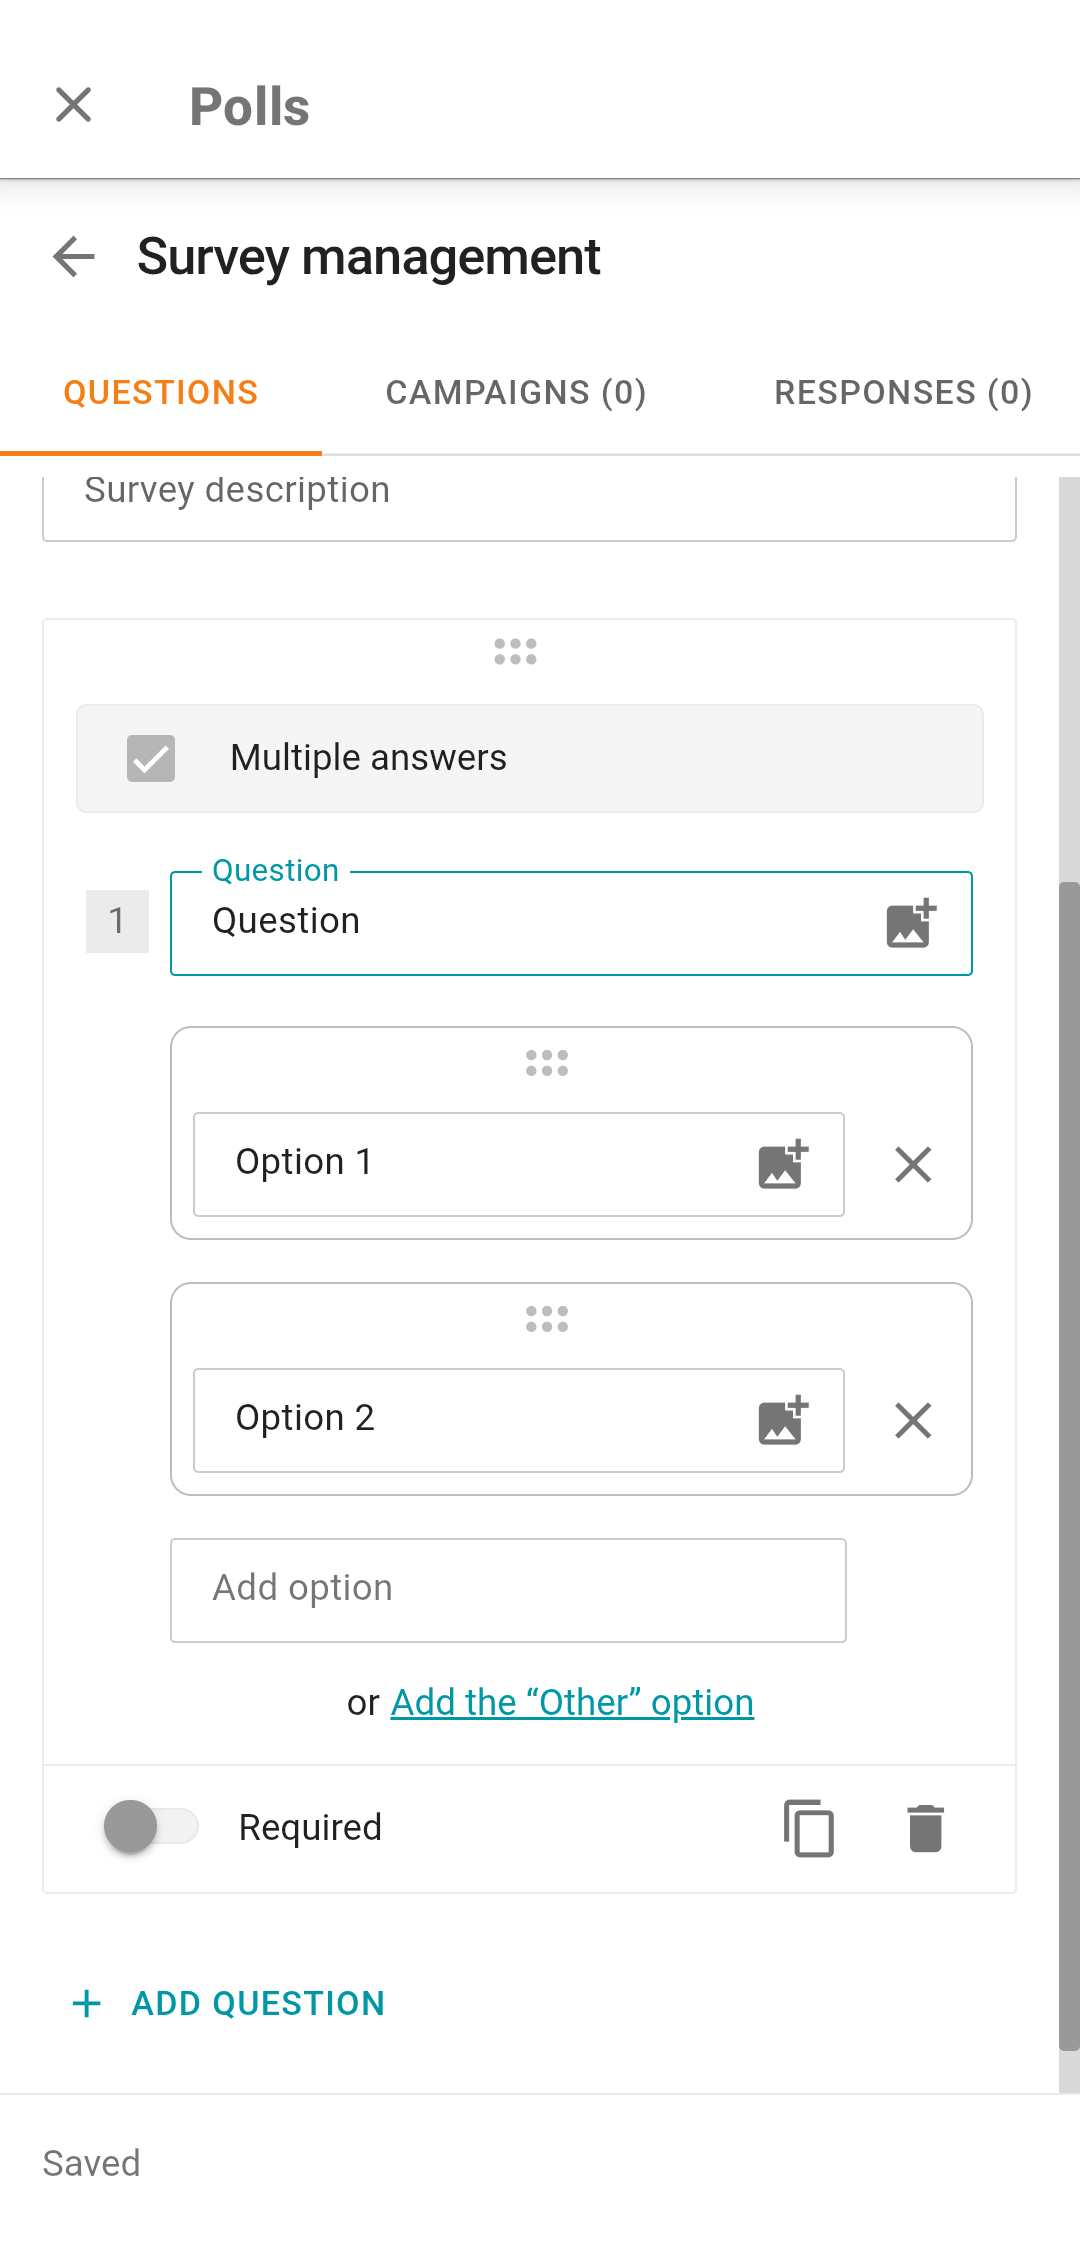The image size is (1080, 2250).
Task: Grab the Option 1 drag handle
Action: click(547, 1064)
